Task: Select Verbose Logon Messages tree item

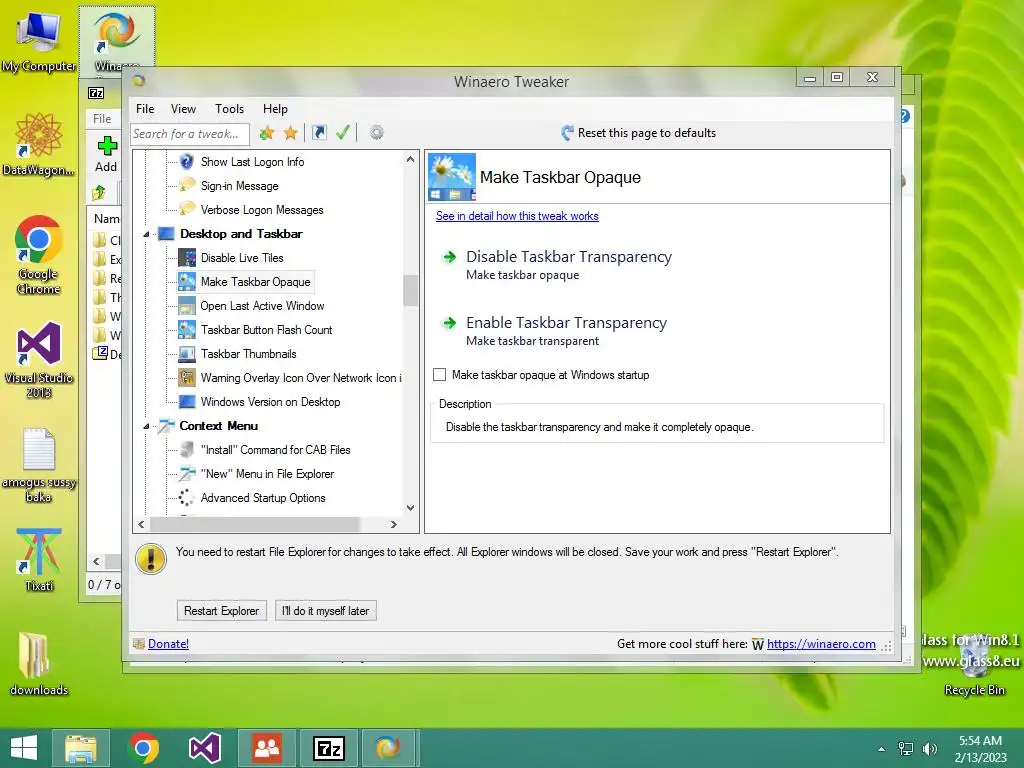Action: coord(262,210)
